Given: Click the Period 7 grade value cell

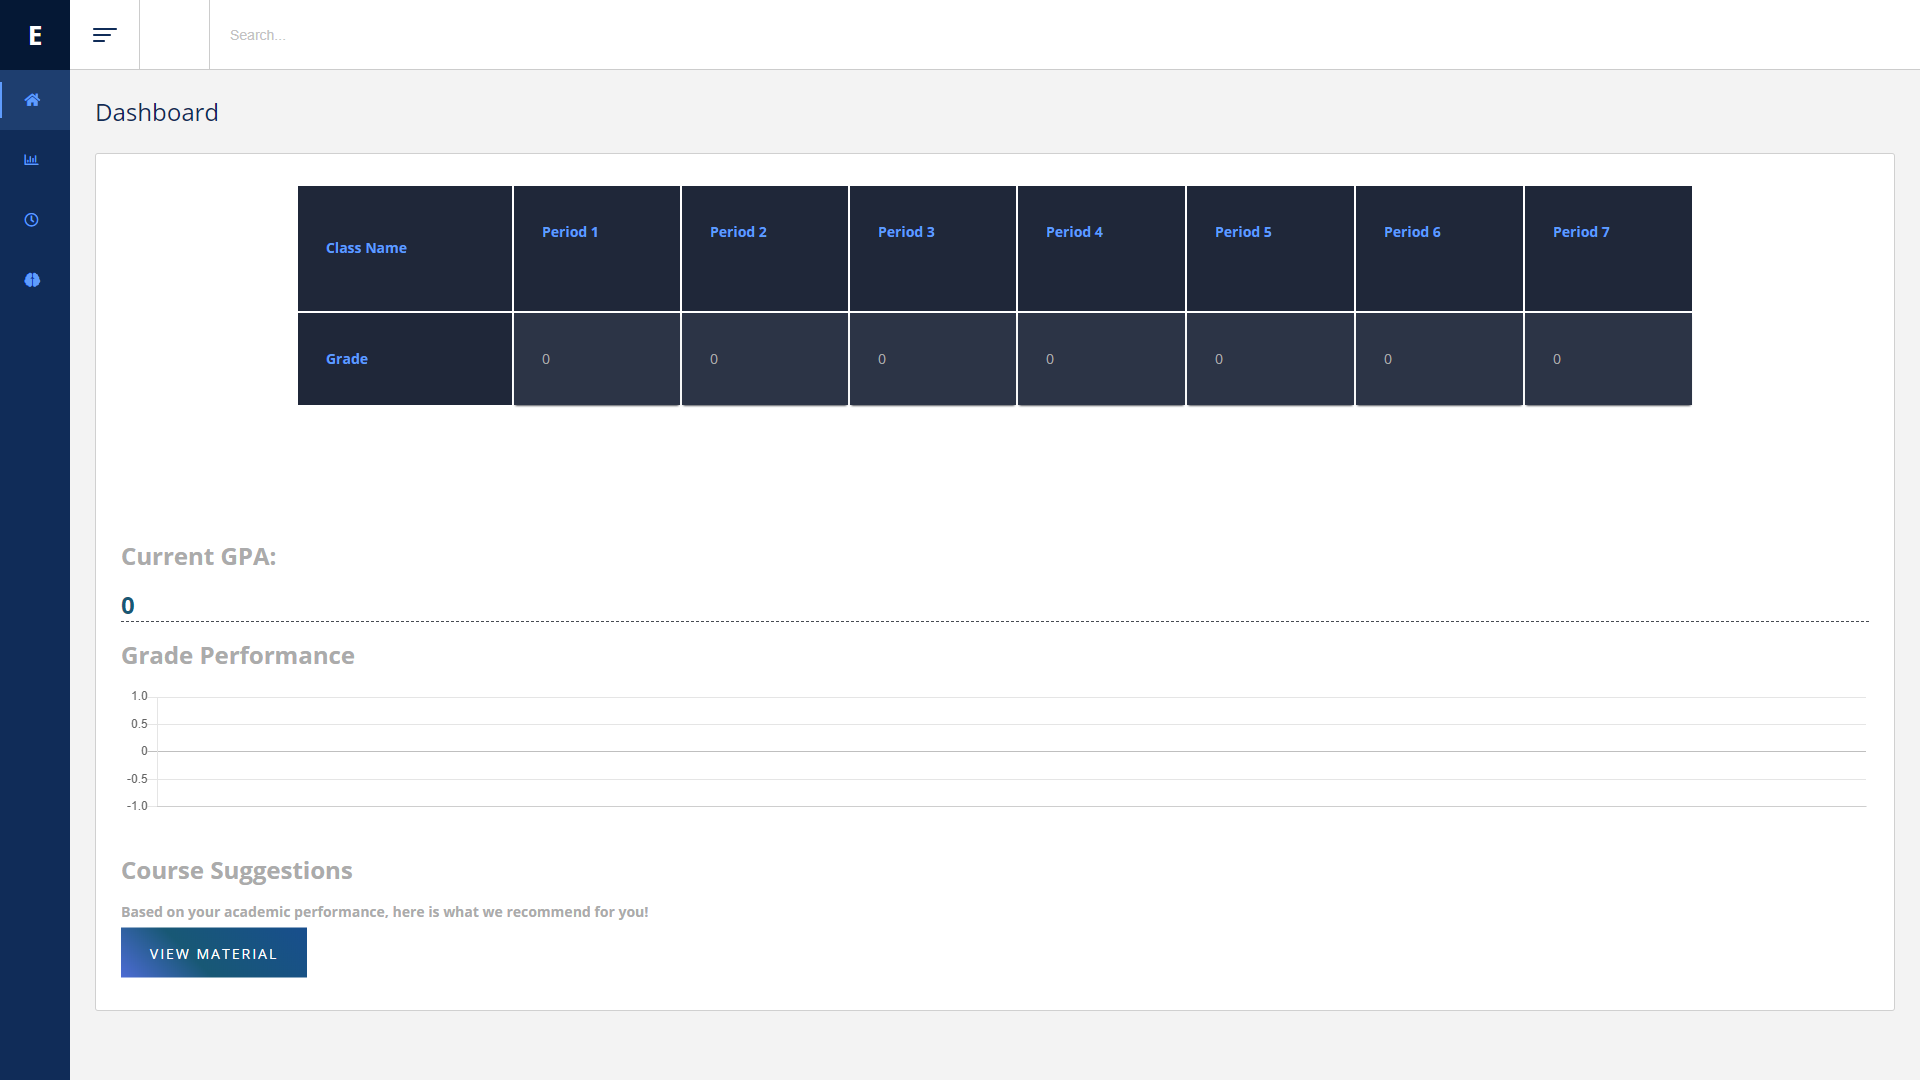Looking at the screenshot, I should tap(1608, 359).
